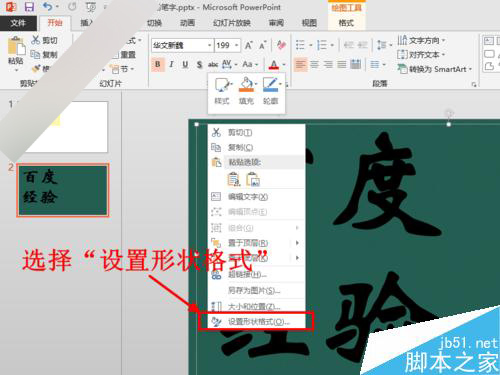The width and height of the screenshot is (500, 375).
Task: Select 大小和位置(Z) in context menu
Action: point(256,306)
